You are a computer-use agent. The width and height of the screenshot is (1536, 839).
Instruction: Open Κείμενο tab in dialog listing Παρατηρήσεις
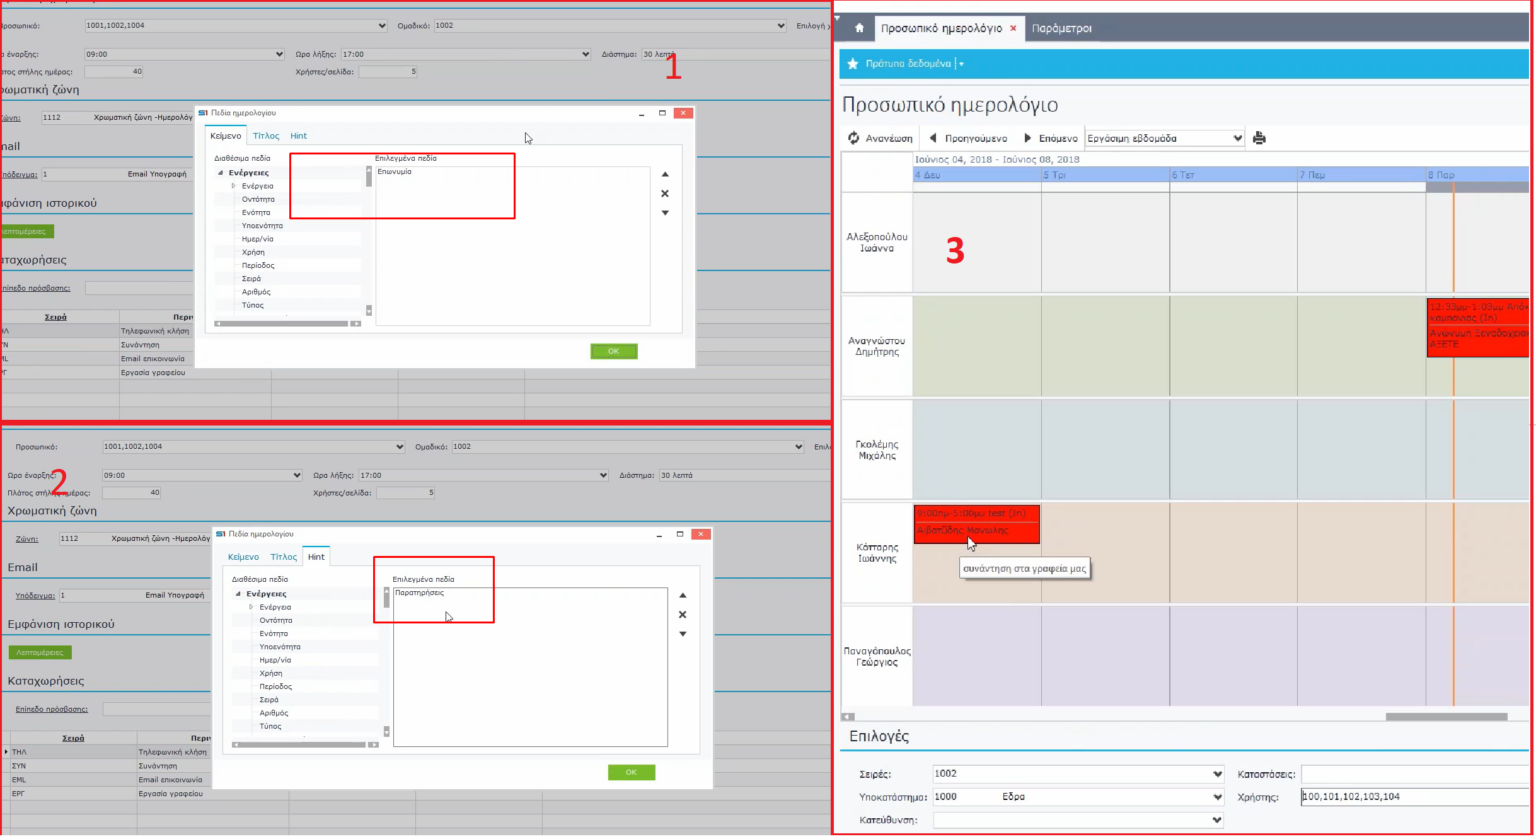tap(243, 557)
